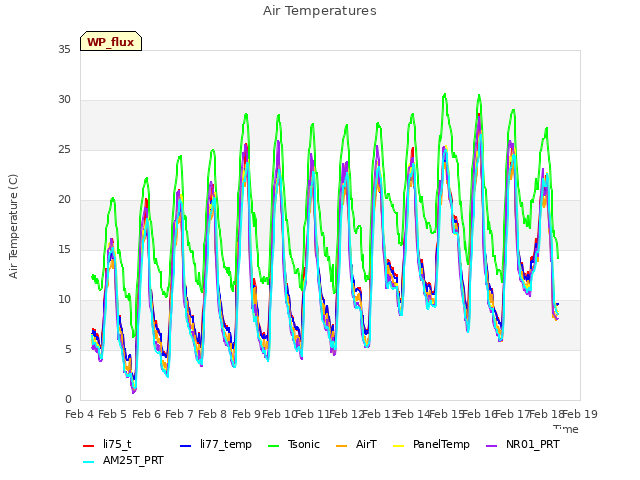Screen dimensions: 640x480
Task: Click the 10 y-axis tick label
Action: pyautogui.click(x=64, y=299)
